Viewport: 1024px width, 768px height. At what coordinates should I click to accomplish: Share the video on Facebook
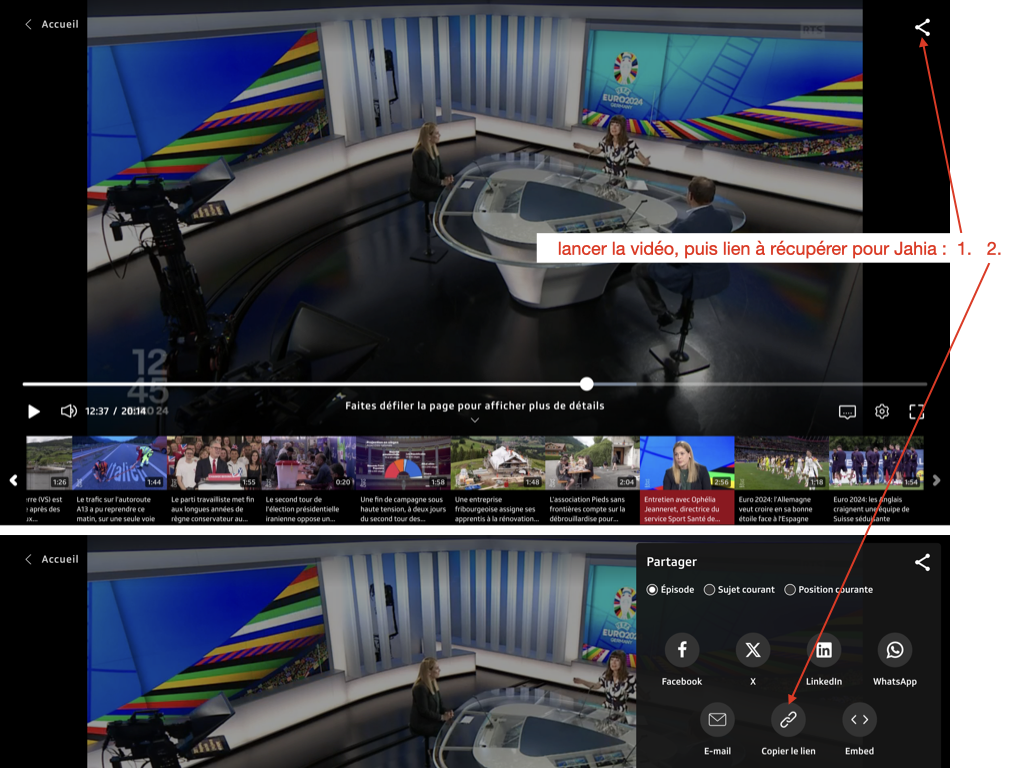coord(682,650)
